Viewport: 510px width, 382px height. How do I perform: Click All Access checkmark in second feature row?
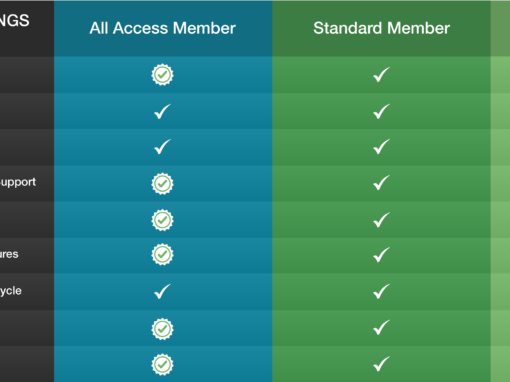(162, 111)
